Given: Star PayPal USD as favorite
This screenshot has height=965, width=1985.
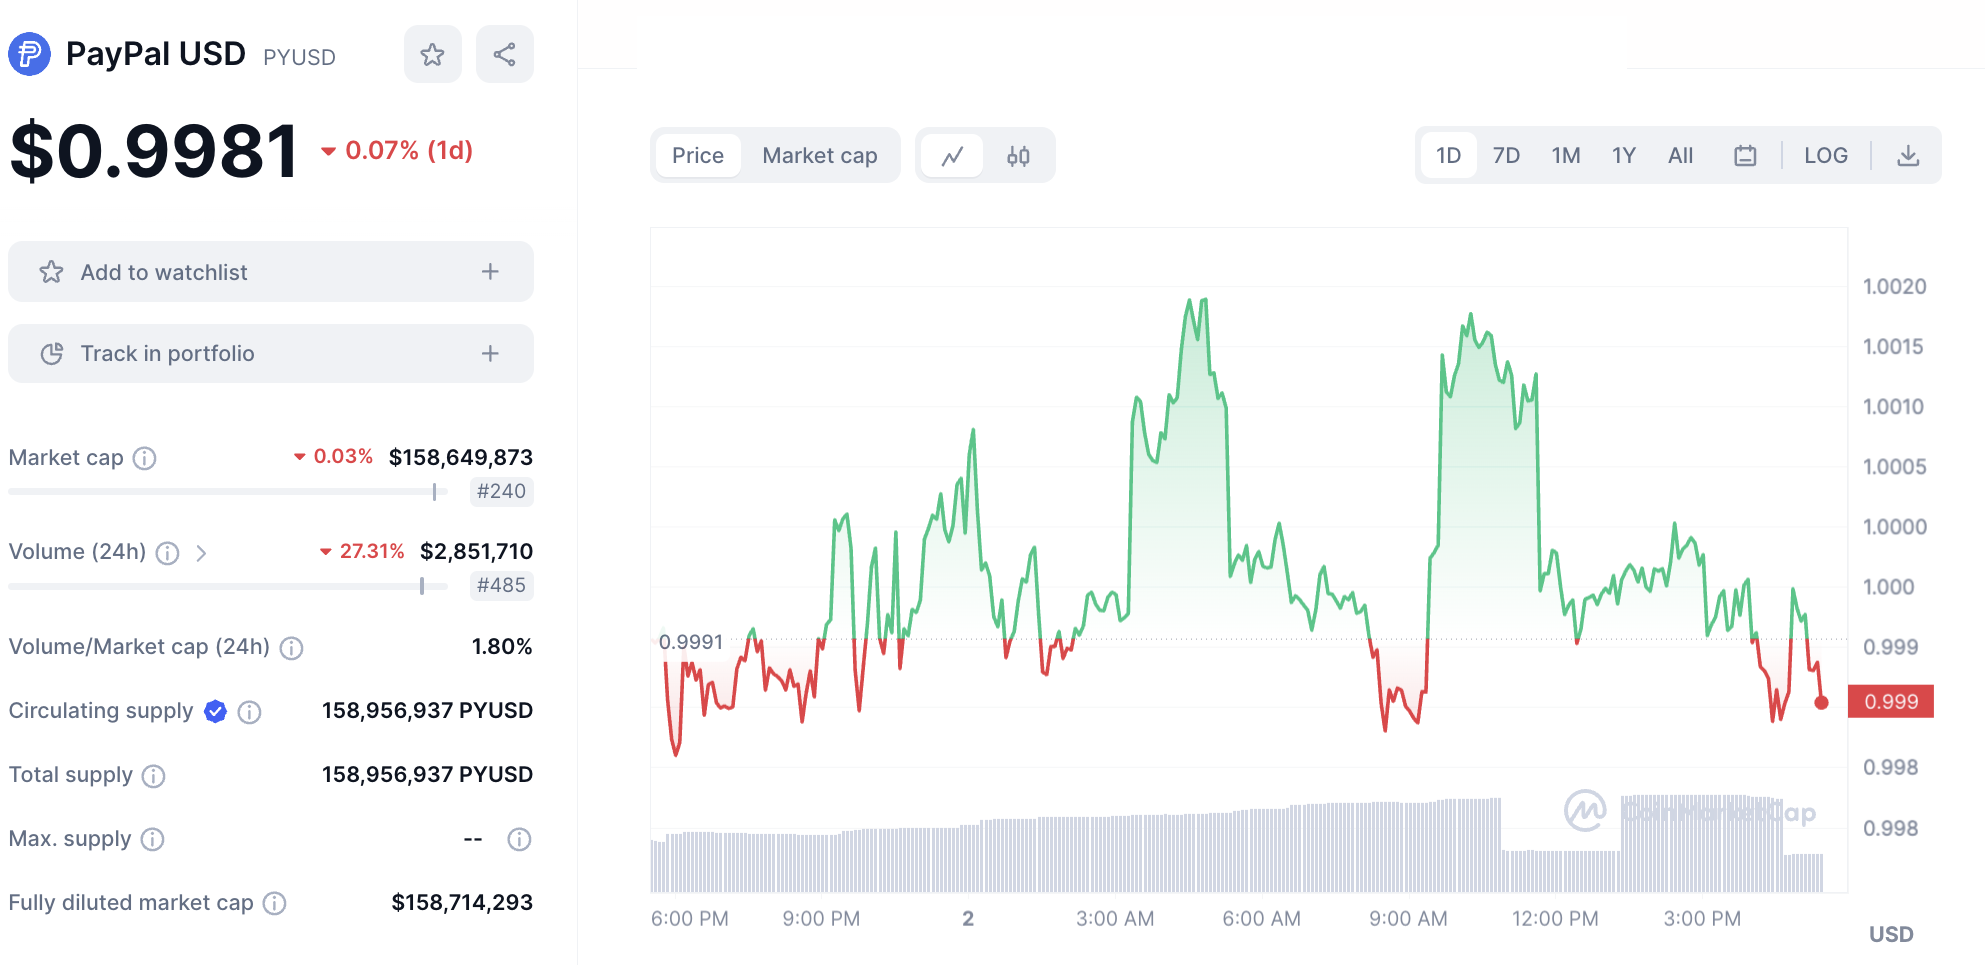Looking at the screenshot, I should (x=432, y=54).
